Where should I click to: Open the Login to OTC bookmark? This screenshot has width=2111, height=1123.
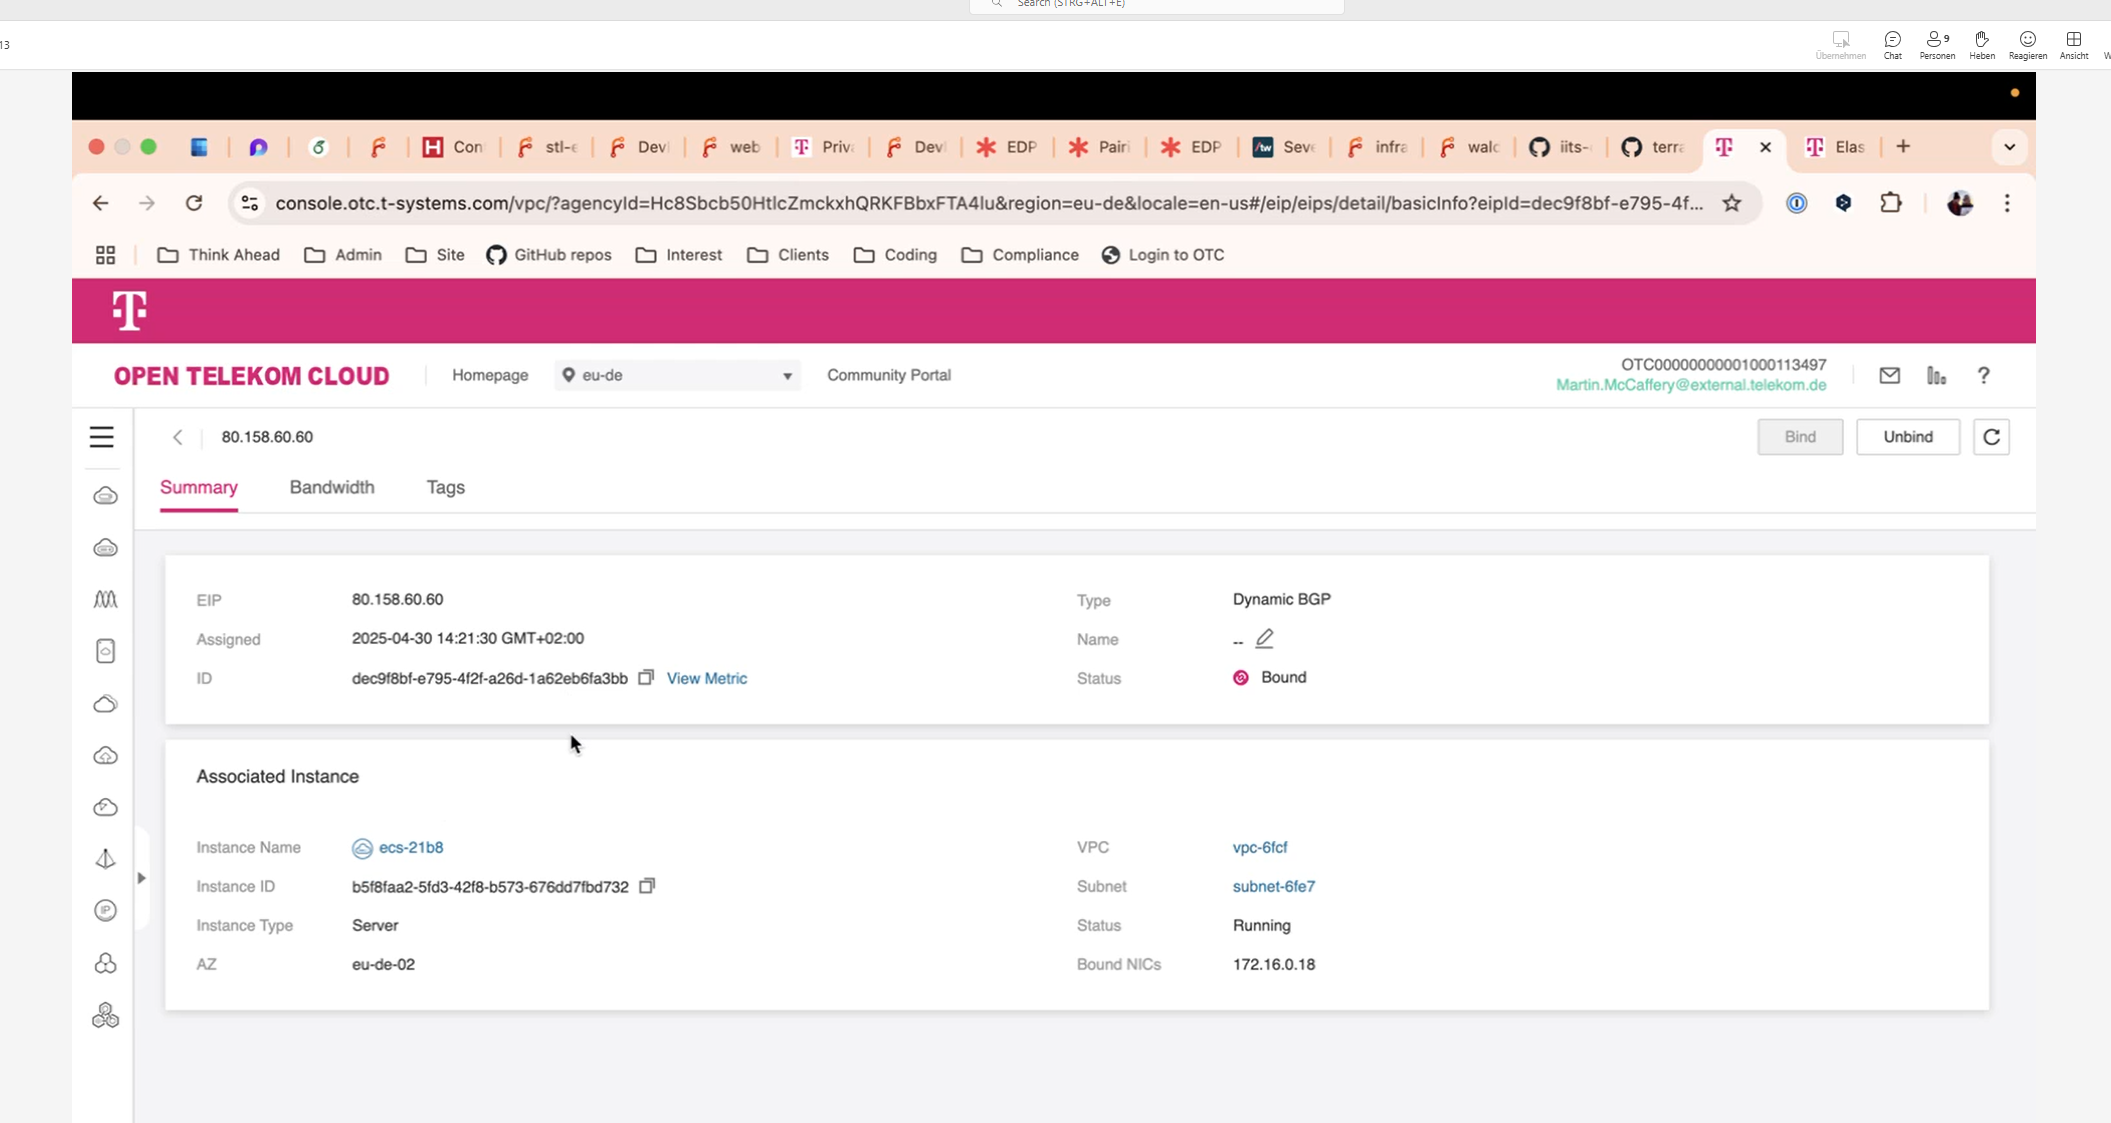[x=1162, y=255]
